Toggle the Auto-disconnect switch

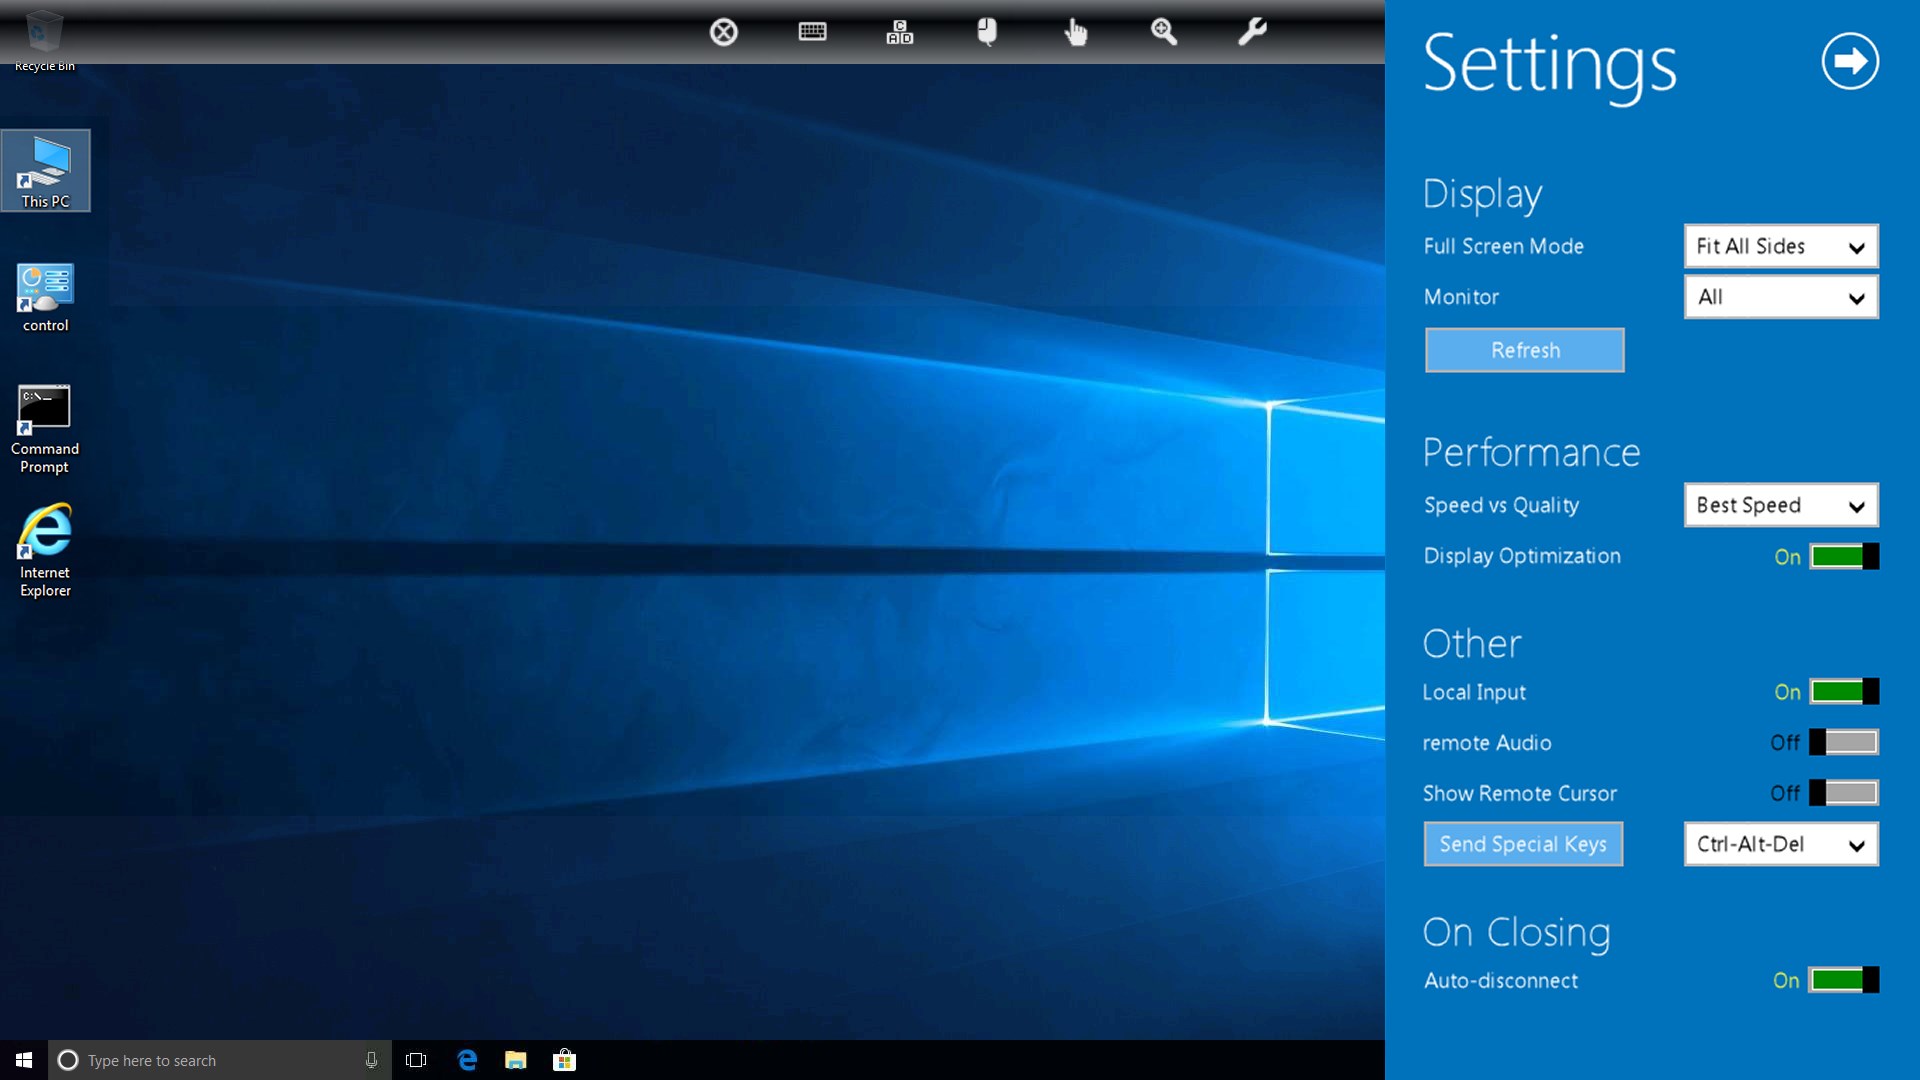point(1844,980)
